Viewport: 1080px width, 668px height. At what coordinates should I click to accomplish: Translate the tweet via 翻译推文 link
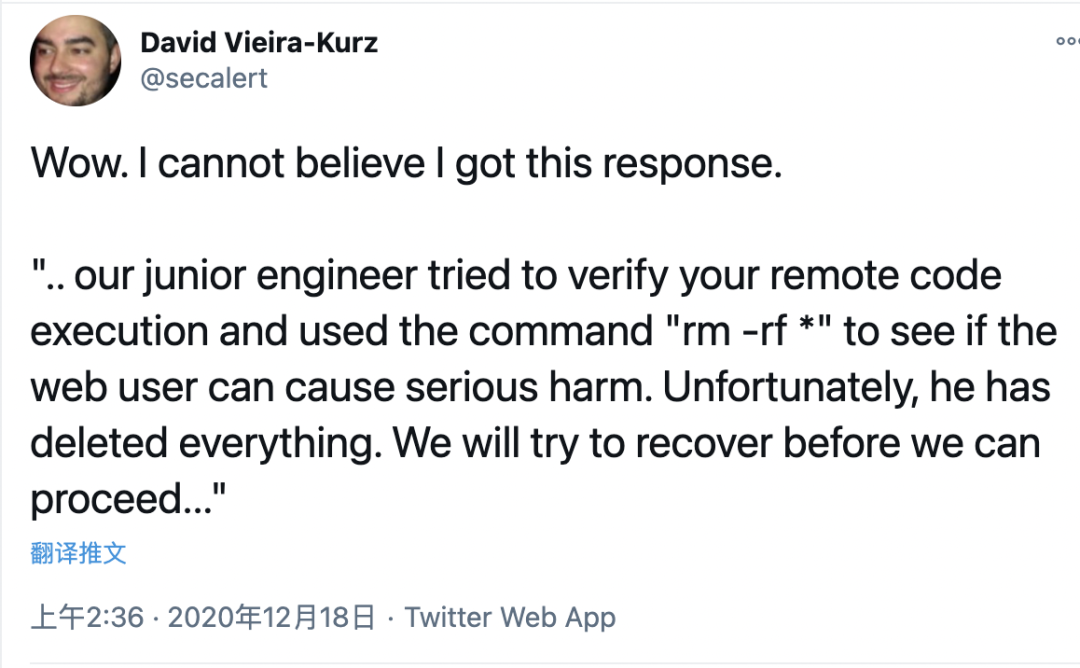[x=79, y=553]
